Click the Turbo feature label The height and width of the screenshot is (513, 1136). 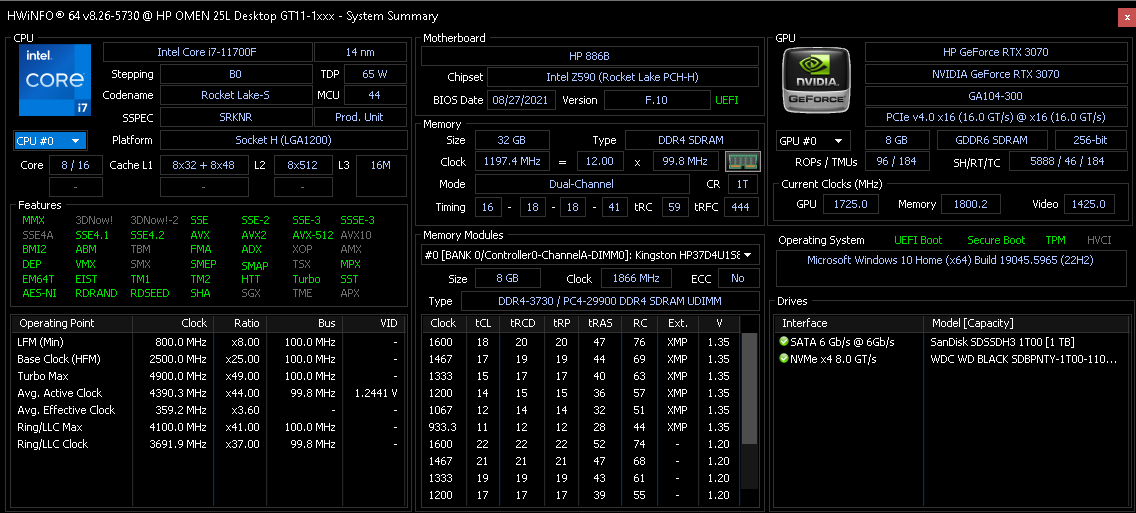[306, 279]
